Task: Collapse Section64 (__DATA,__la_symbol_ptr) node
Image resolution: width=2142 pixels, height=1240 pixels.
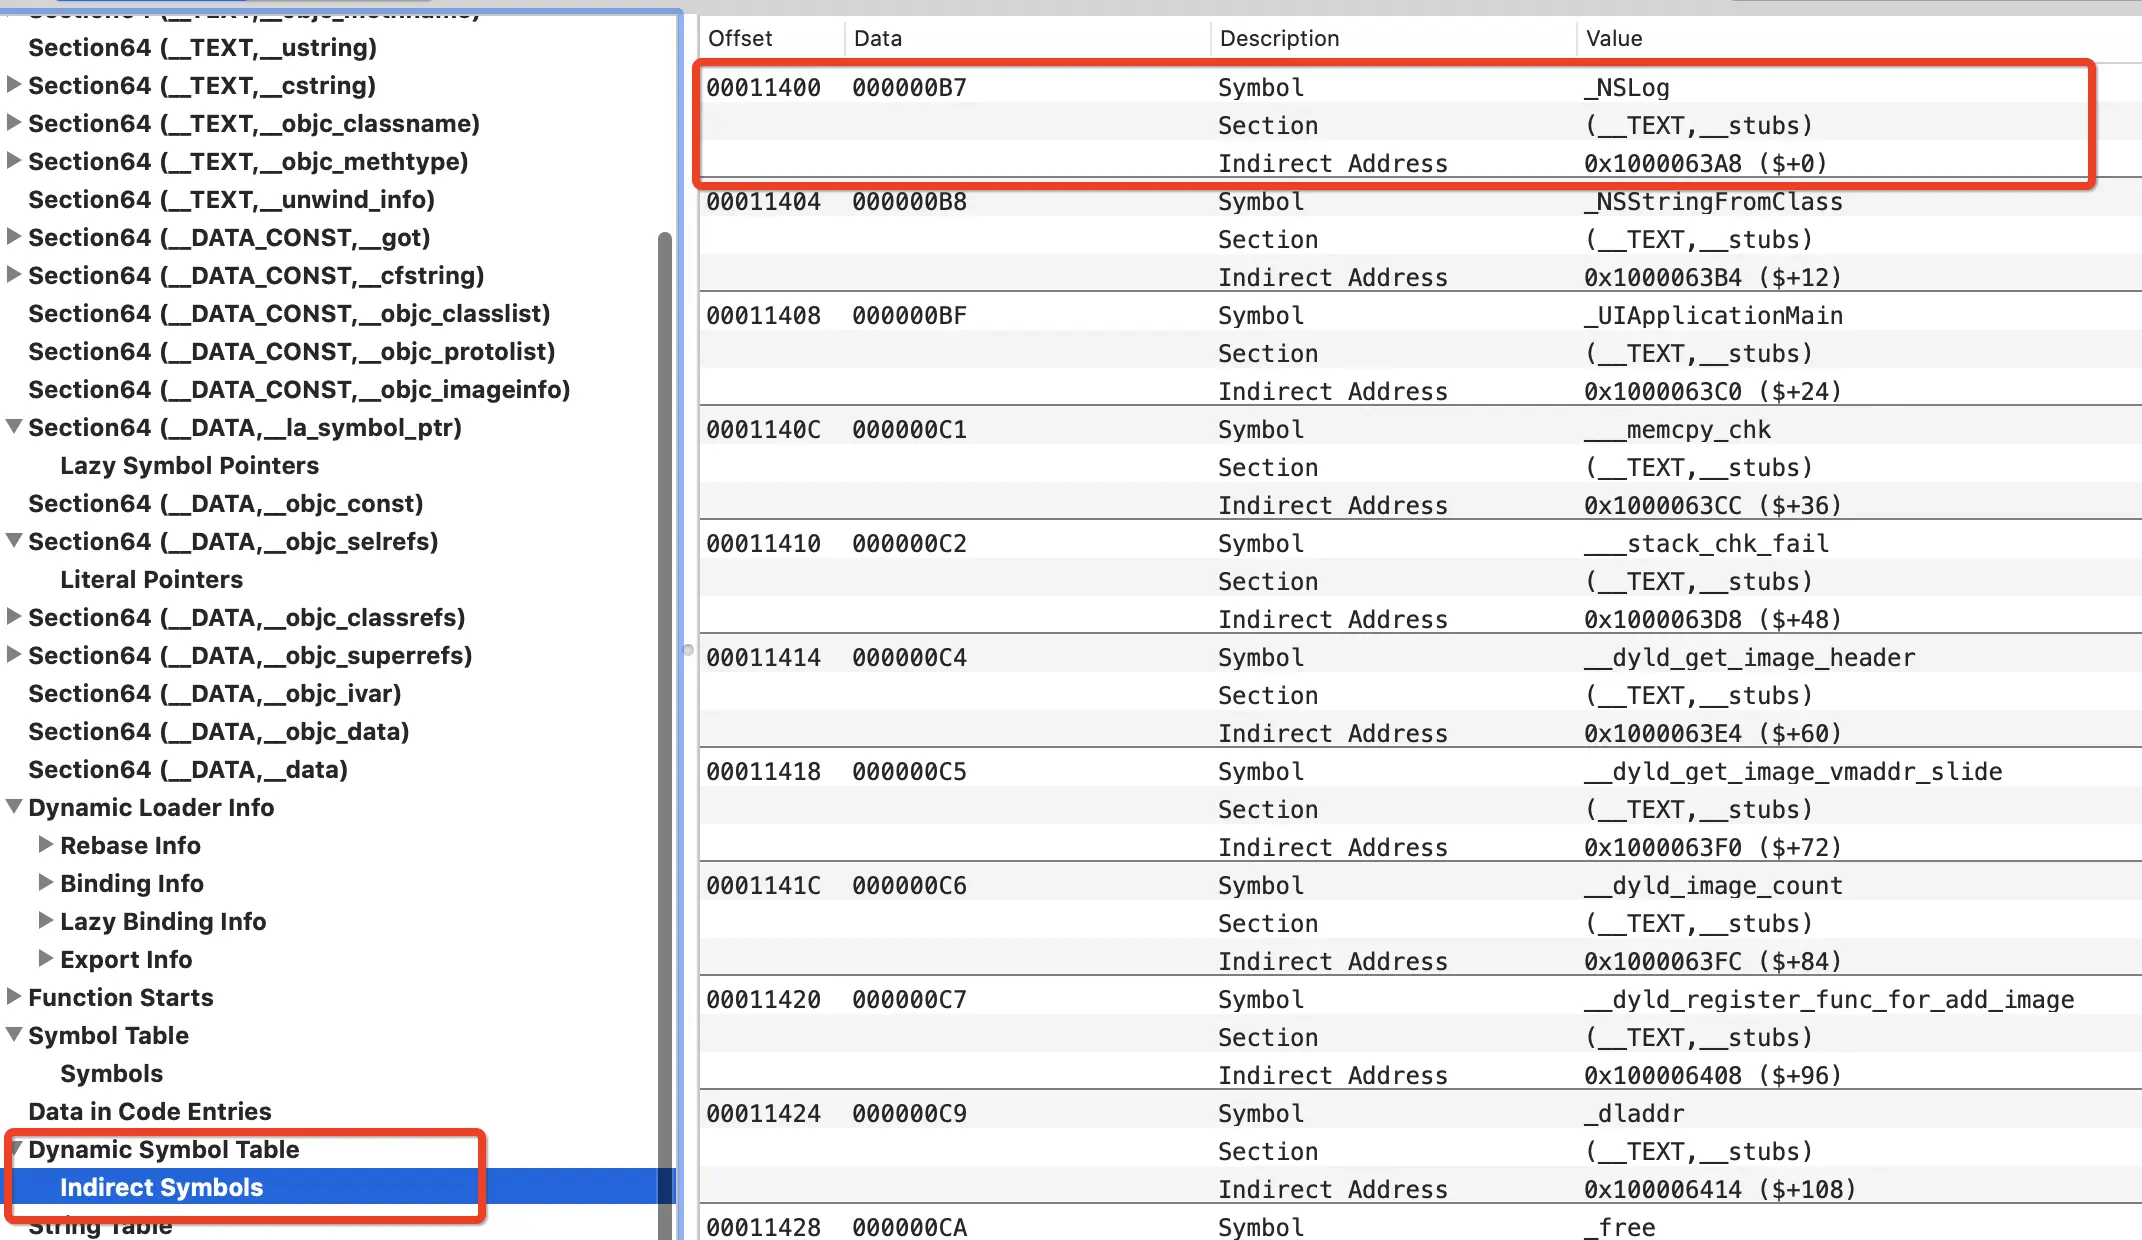Action: tap(14, 427)
